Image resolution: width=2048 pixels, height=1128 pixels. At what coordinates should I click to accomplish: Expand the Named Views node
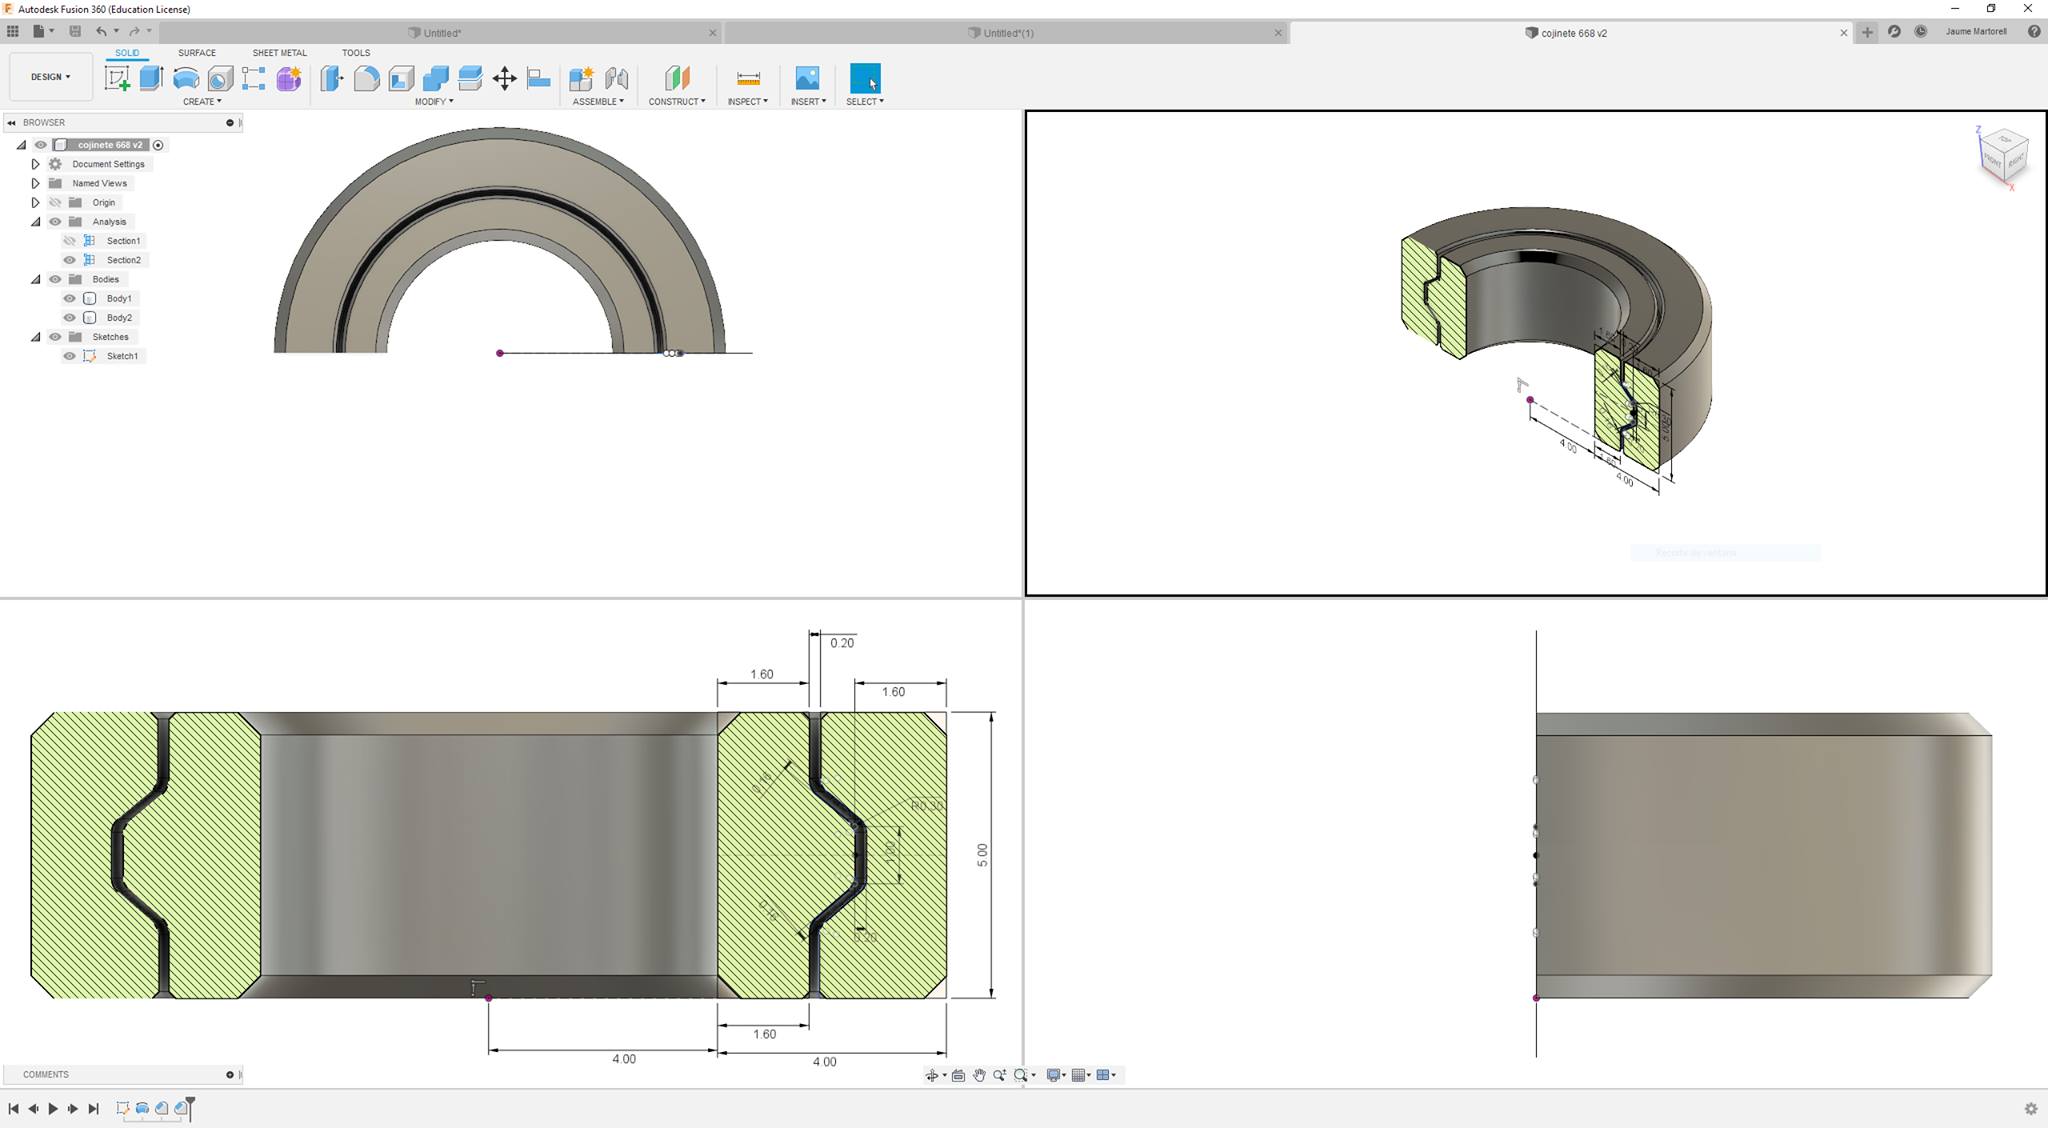click(35, 183)
